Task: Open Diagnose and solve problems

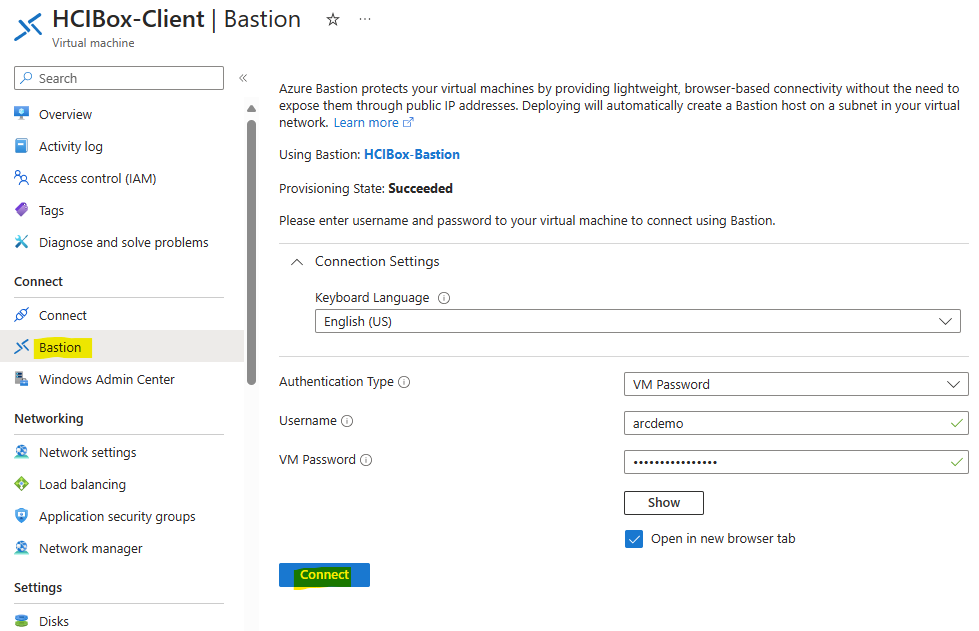Action: point(124,242)
